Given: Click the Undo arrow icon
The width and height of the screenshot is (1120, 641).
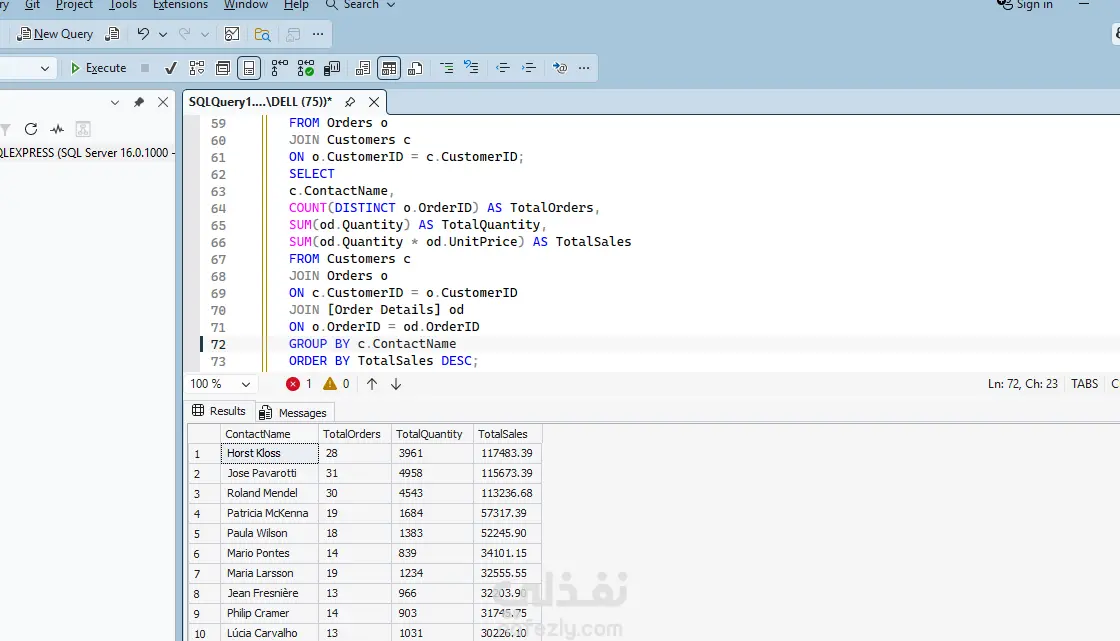Looking at the screenshot, I should tap(143, 34).
